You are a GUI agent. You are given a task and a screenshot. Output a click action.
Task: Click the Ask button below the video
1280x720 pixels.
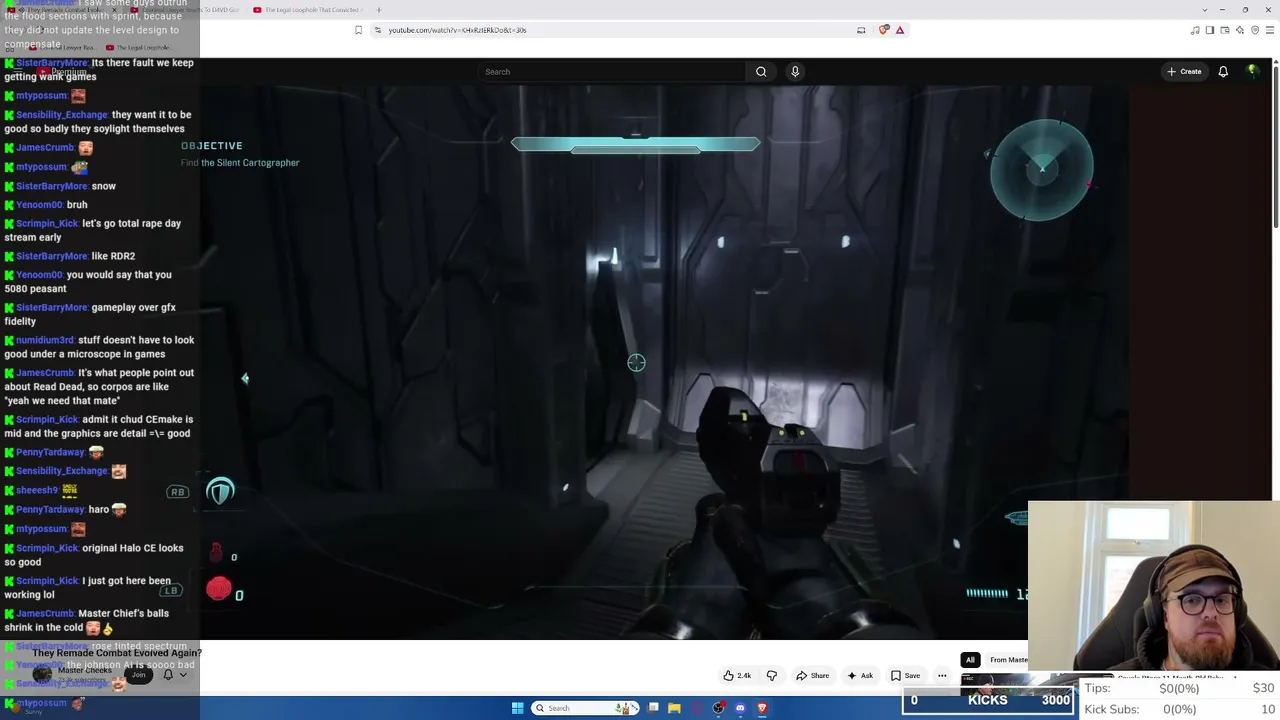click(860, 676)
